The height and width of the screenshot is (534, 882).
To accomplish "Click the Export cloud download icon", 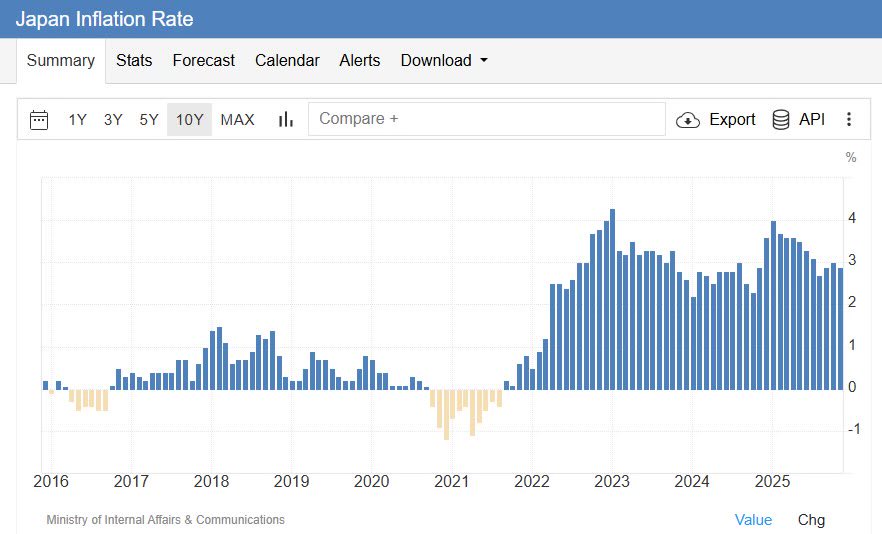I will 688,120.
